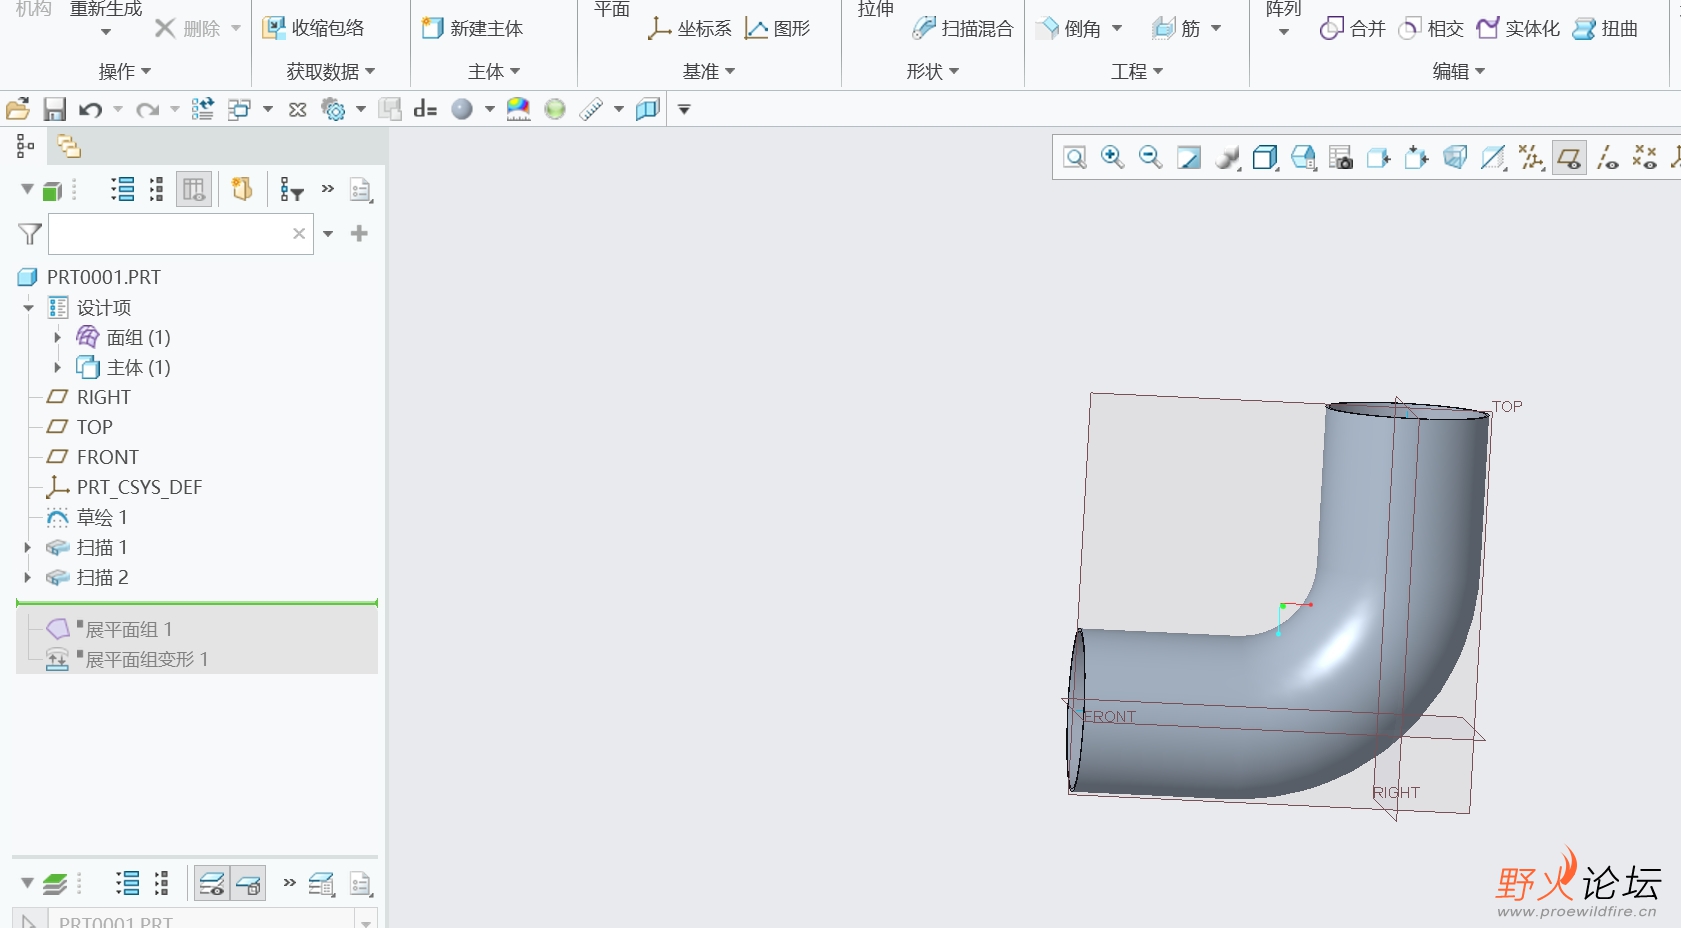Click the 合并 button
Viewport: 1681px width, 928px height.
coord(1352,28)
